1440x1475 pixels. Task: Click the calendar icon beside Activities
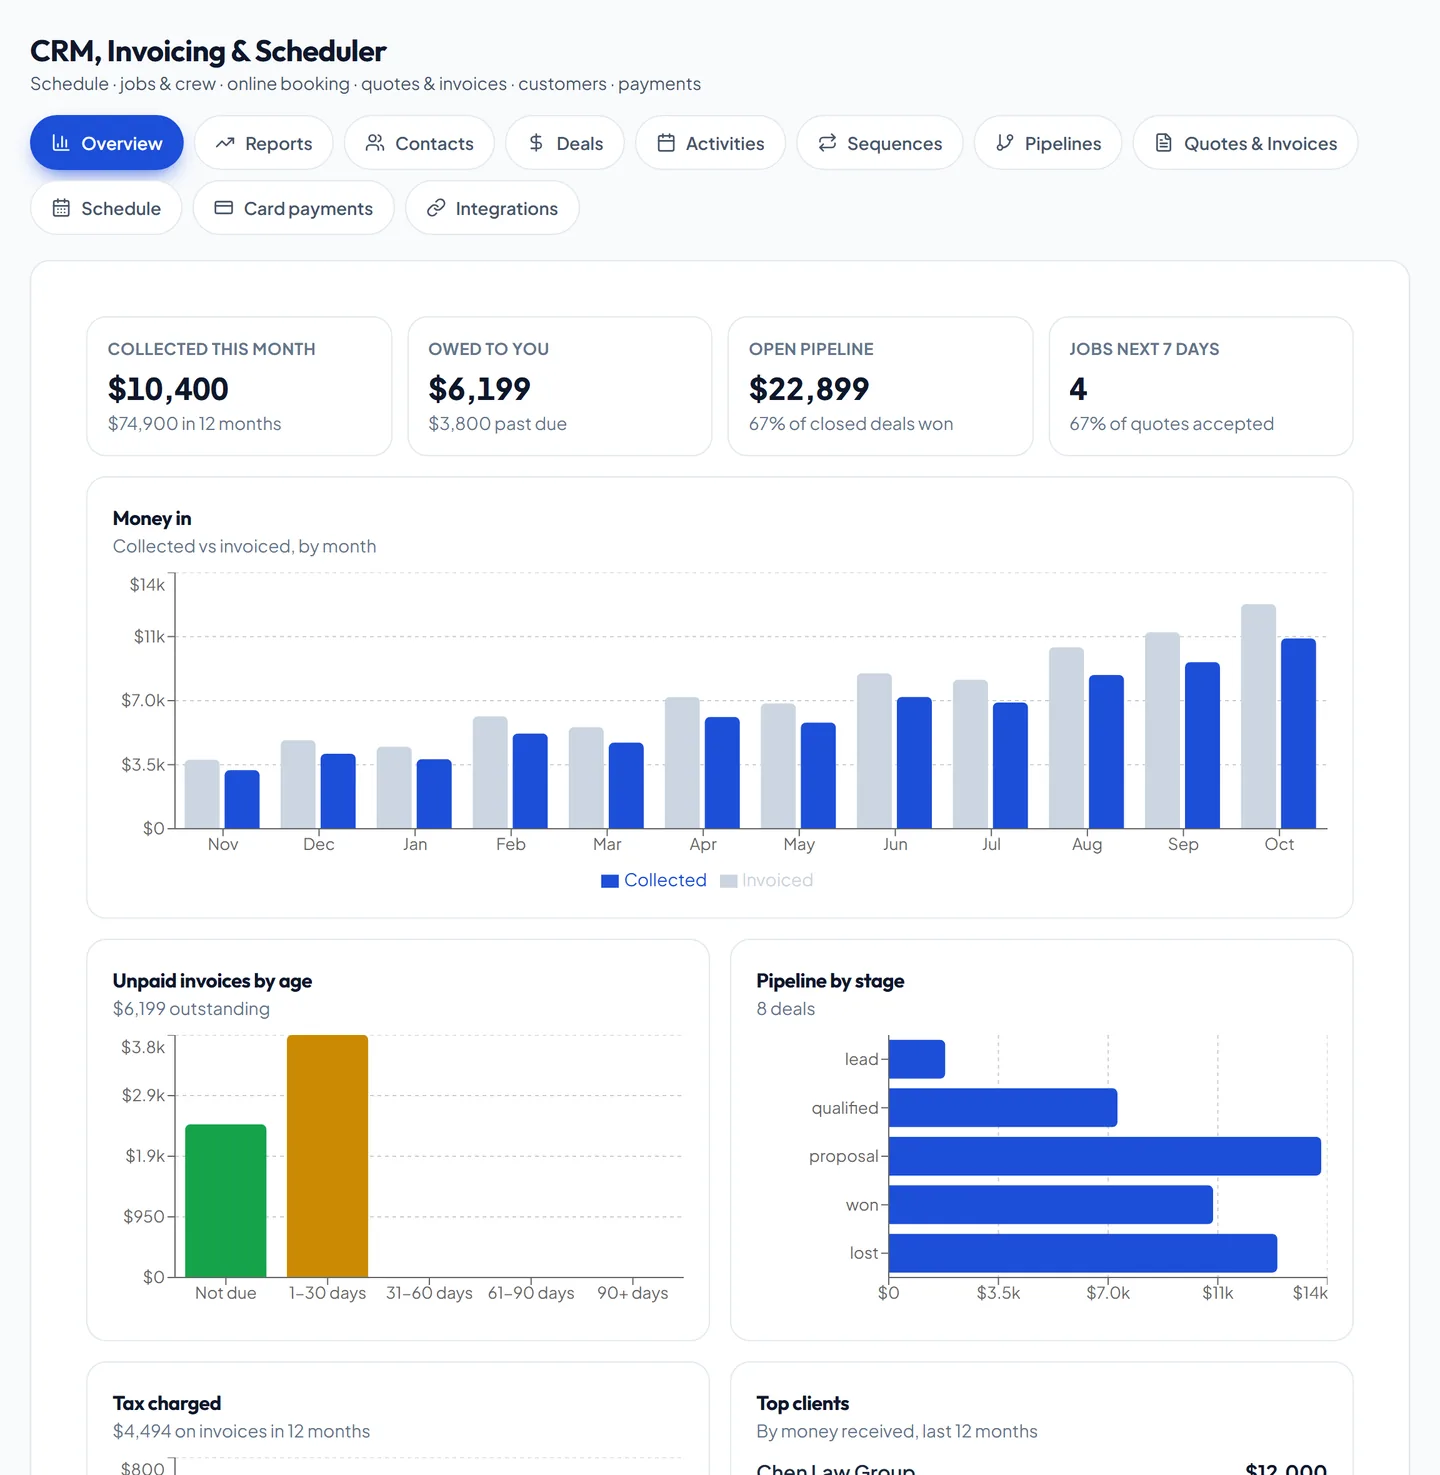(666, 143)
